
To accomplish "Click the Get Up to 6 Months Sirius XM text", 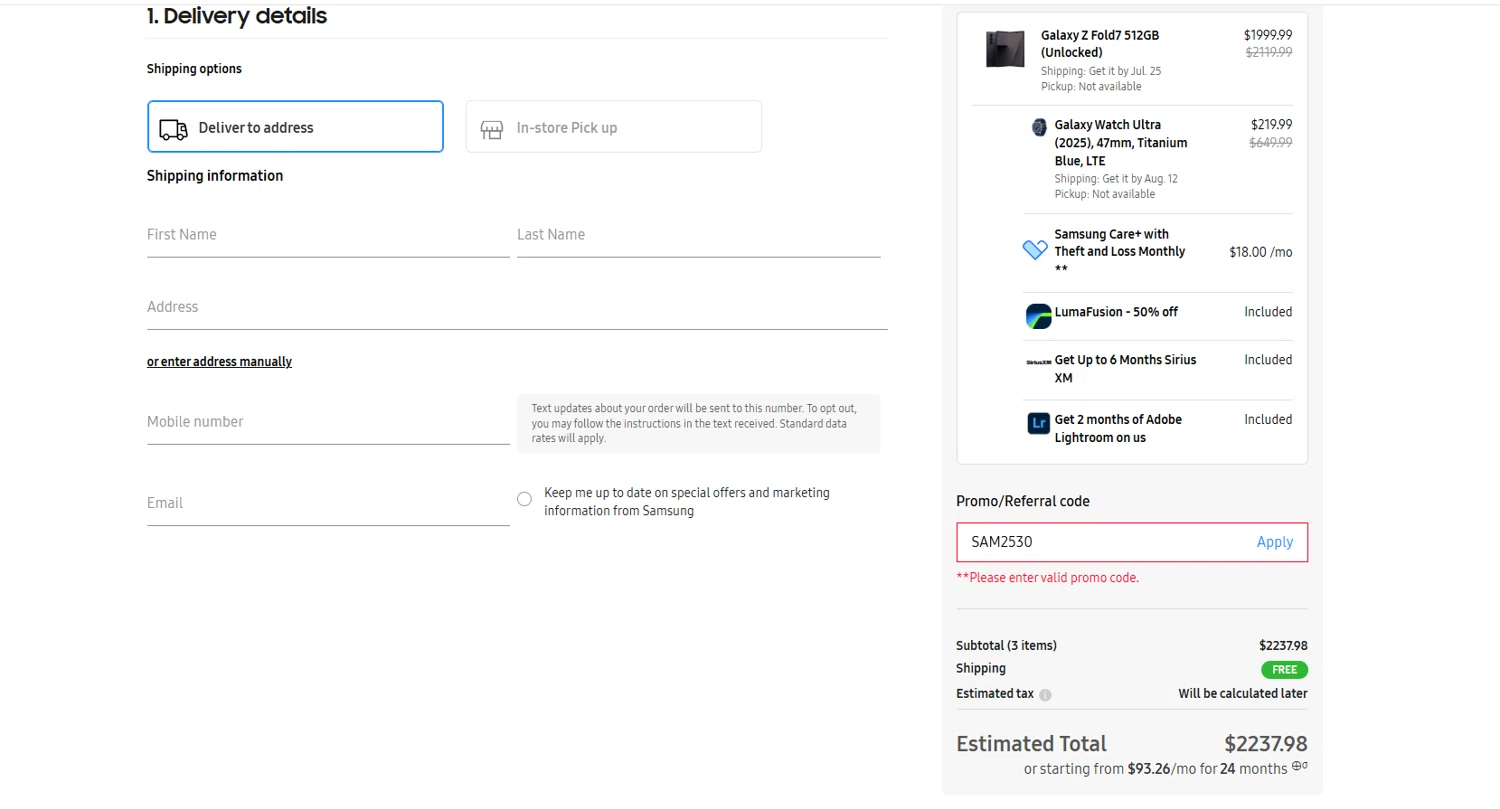I will (1125, 369).
